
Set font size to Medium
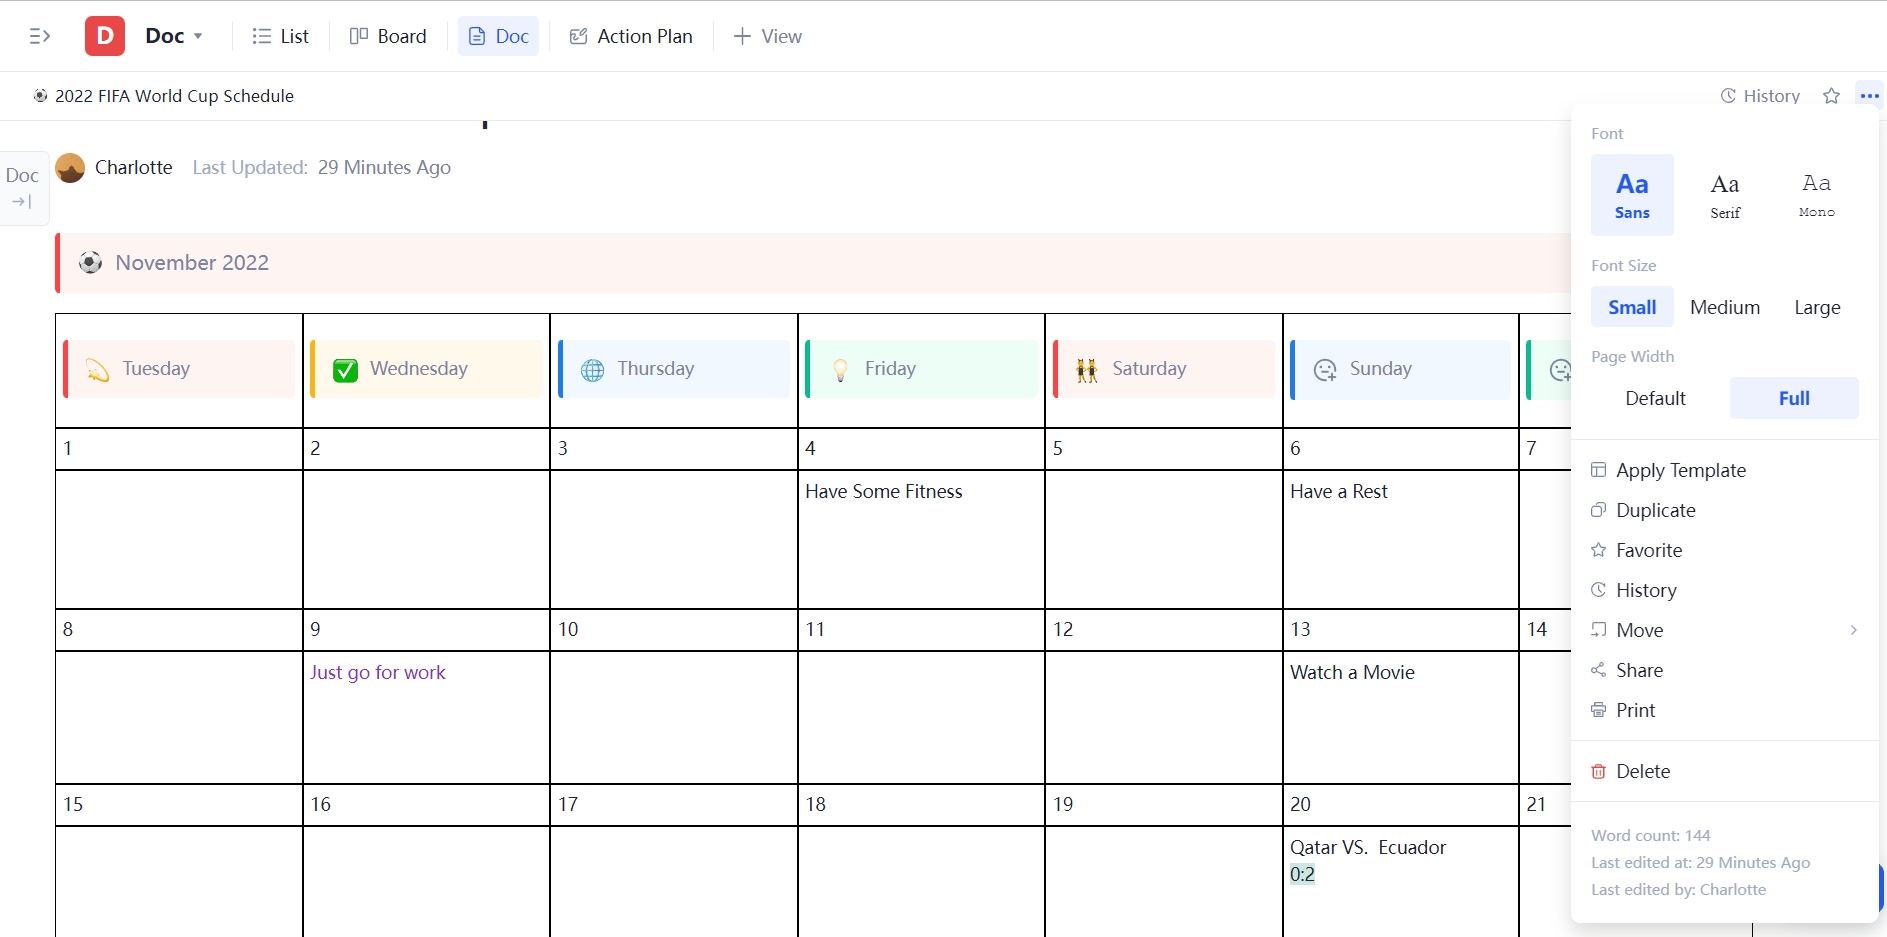pos(1725,307)
